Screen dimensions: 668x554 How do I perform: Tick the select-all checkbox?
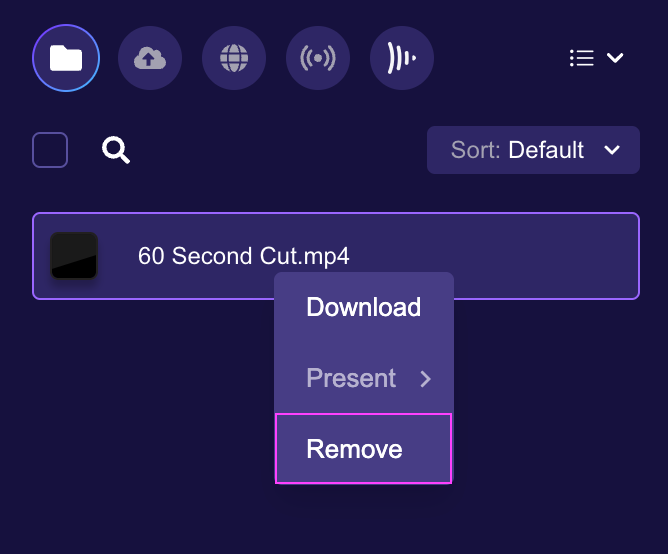[50, 150]
